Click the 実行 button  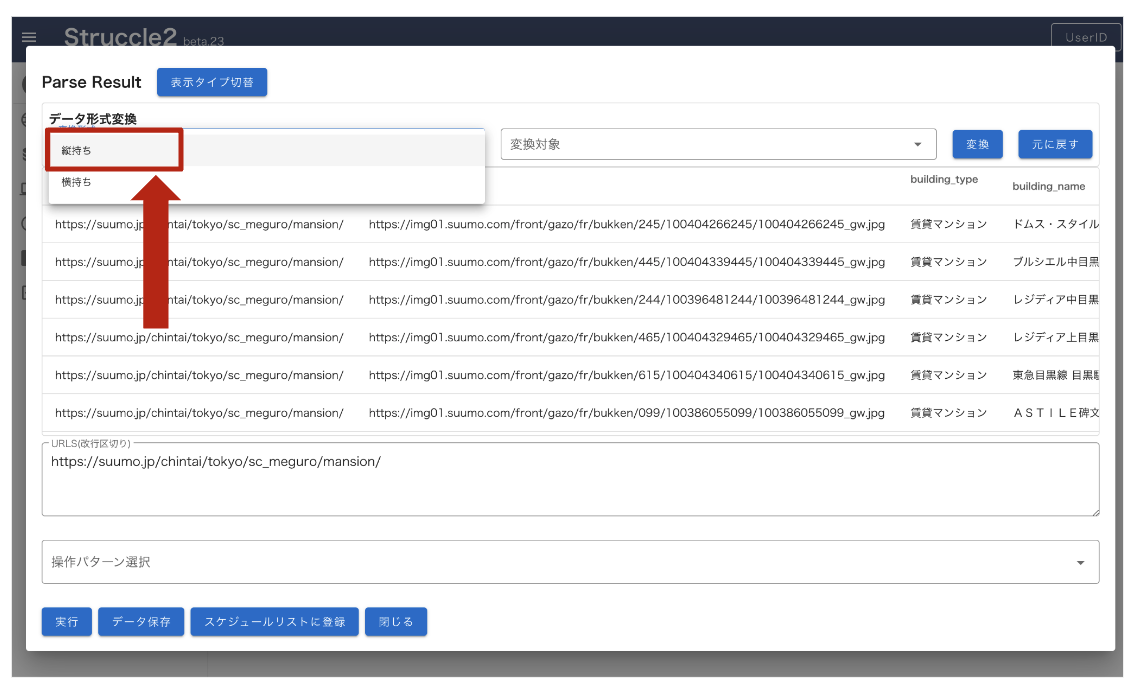click(x=66, y=621)
